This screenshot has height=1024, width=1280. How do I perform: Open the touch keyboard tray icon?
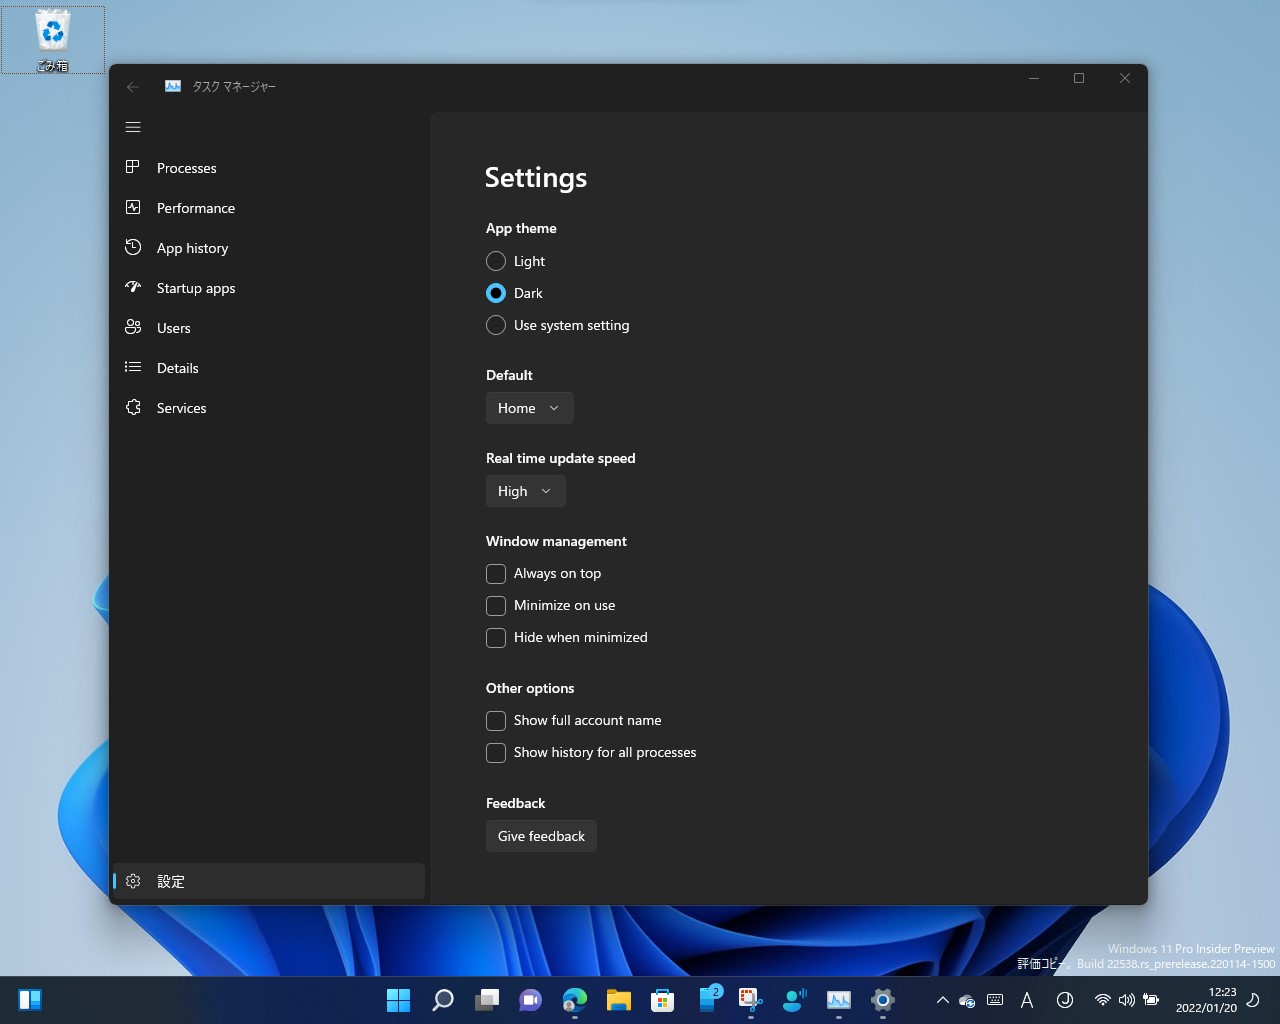pos(995,1000)
